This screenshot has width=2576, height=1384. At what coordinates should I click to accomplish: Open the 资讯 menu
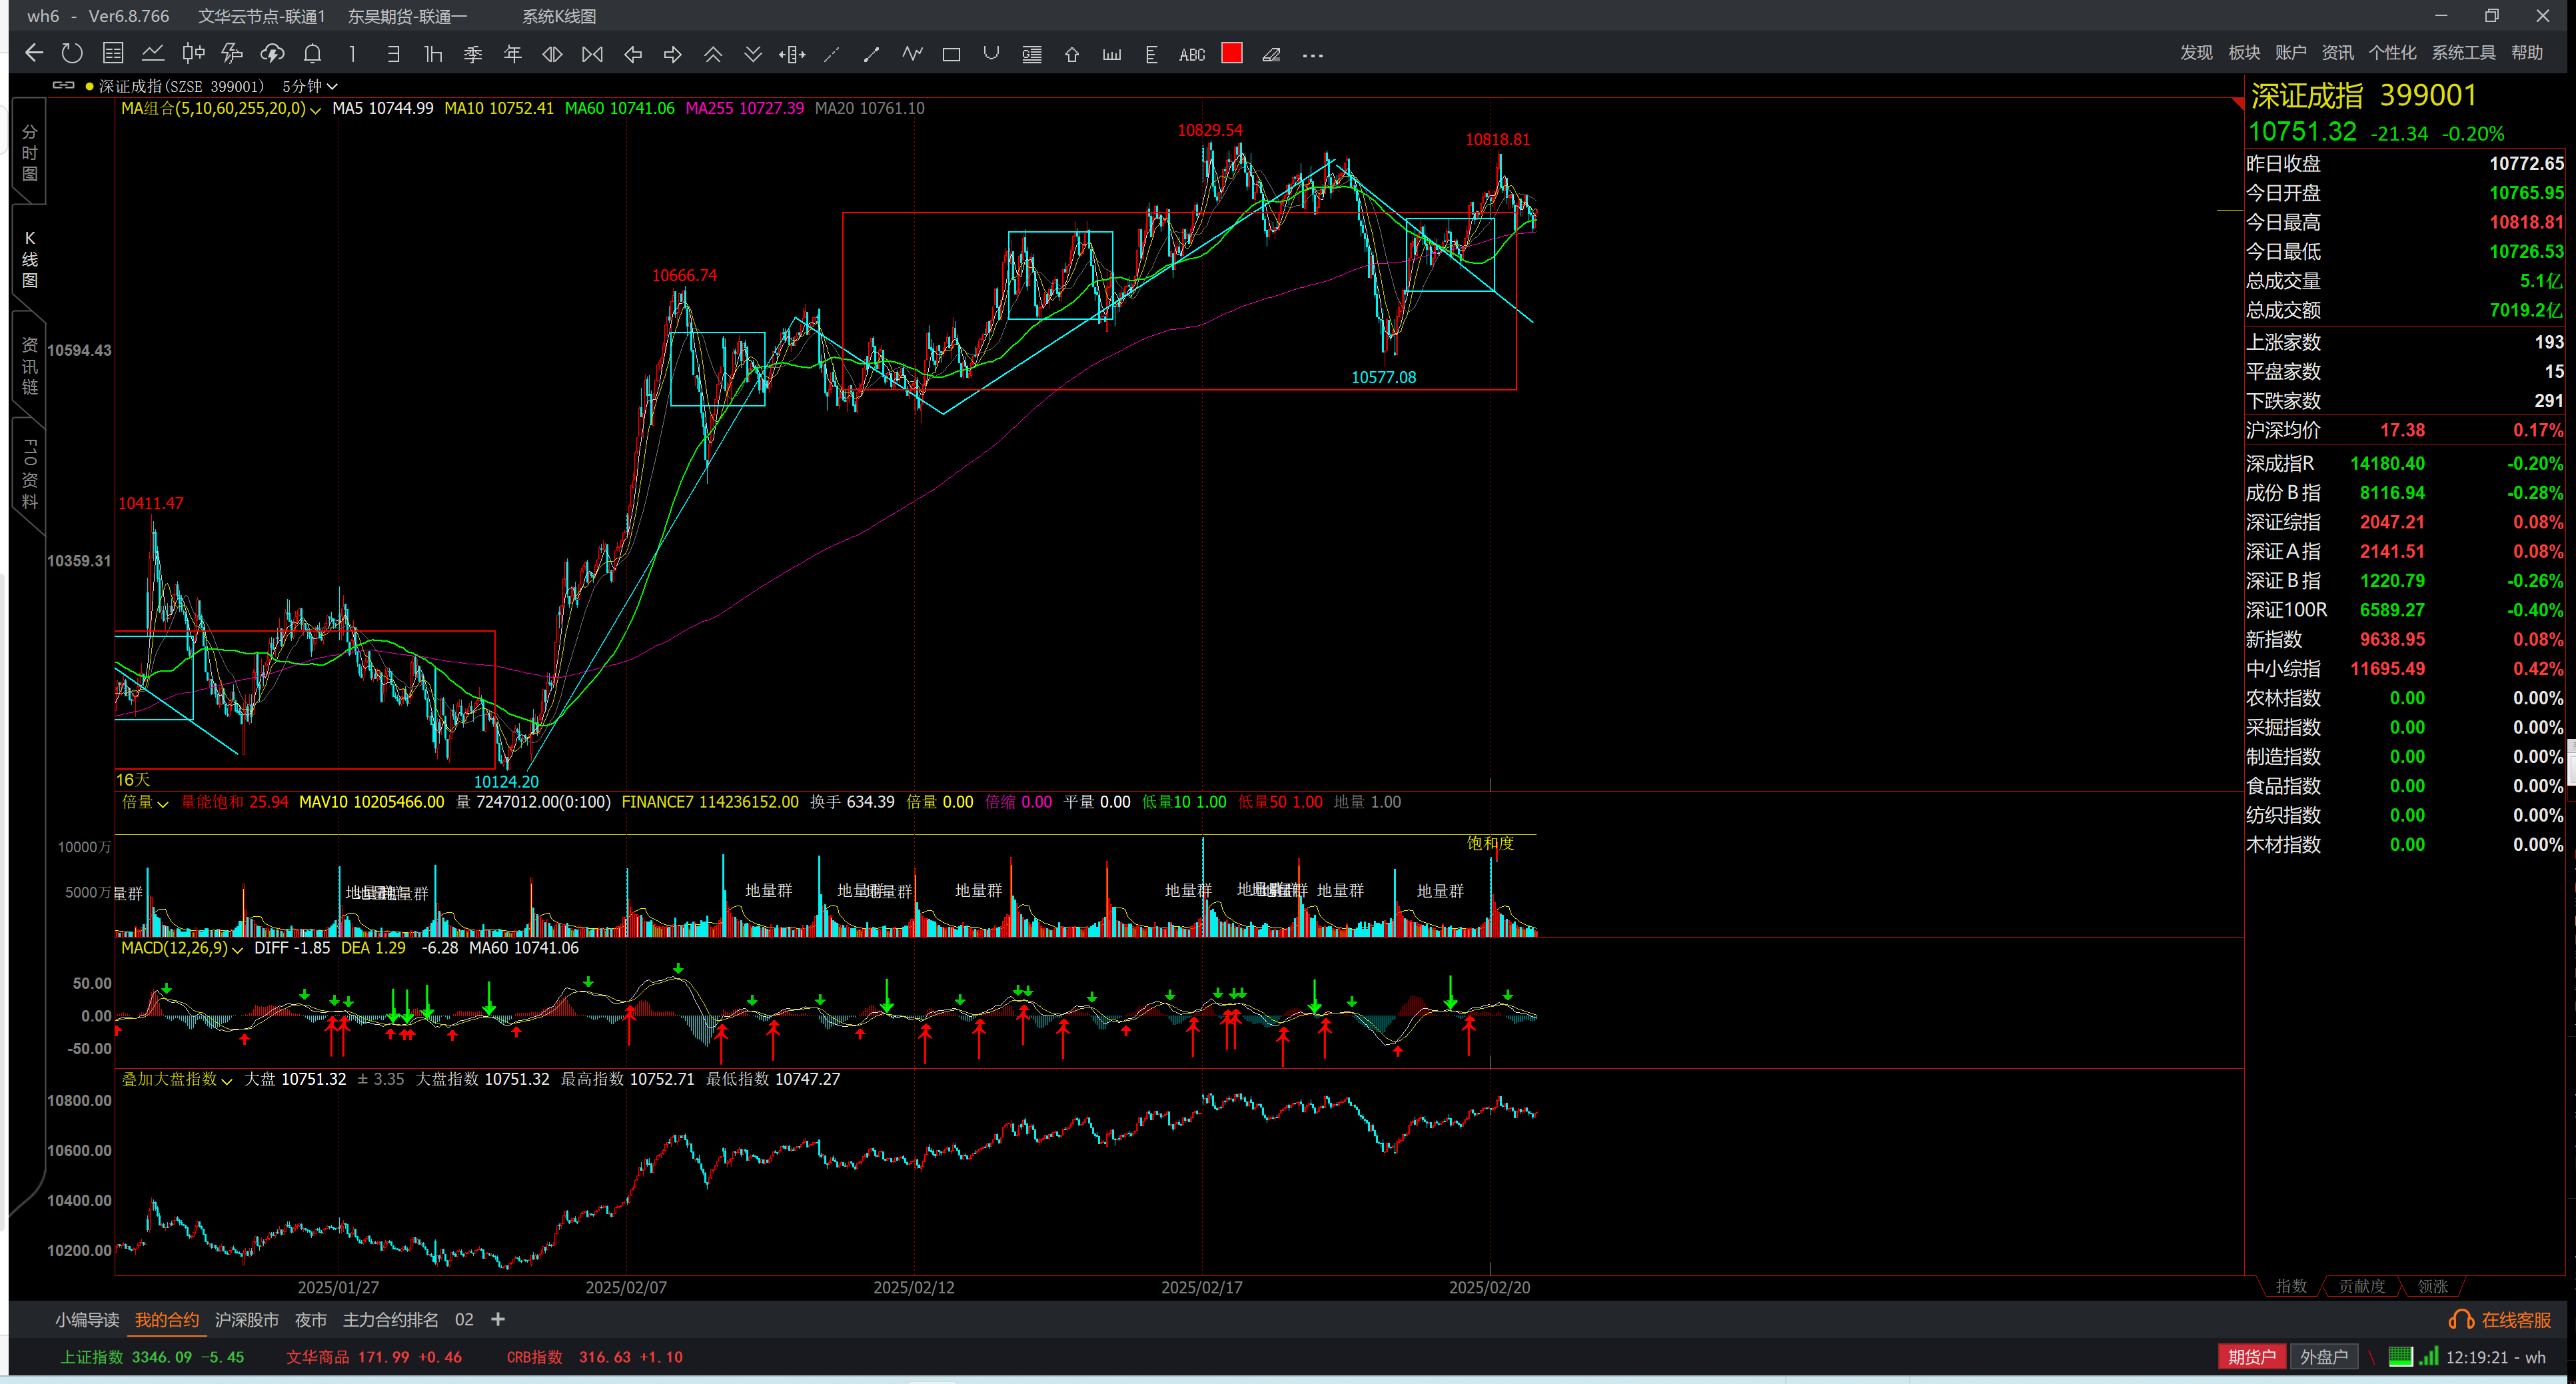click(2337, 52)
